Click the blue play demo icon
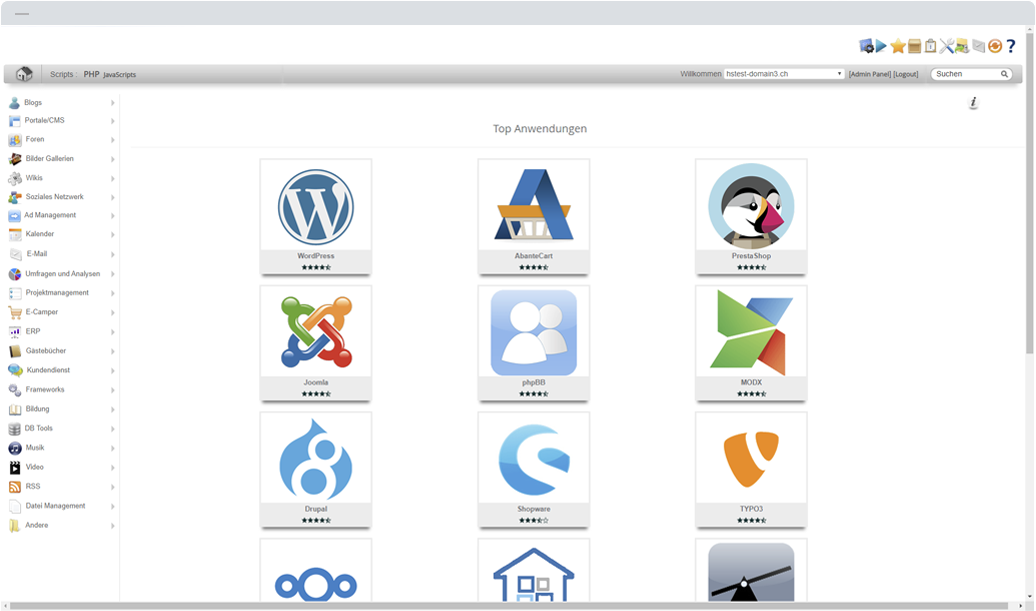 [x=881, y=46]
